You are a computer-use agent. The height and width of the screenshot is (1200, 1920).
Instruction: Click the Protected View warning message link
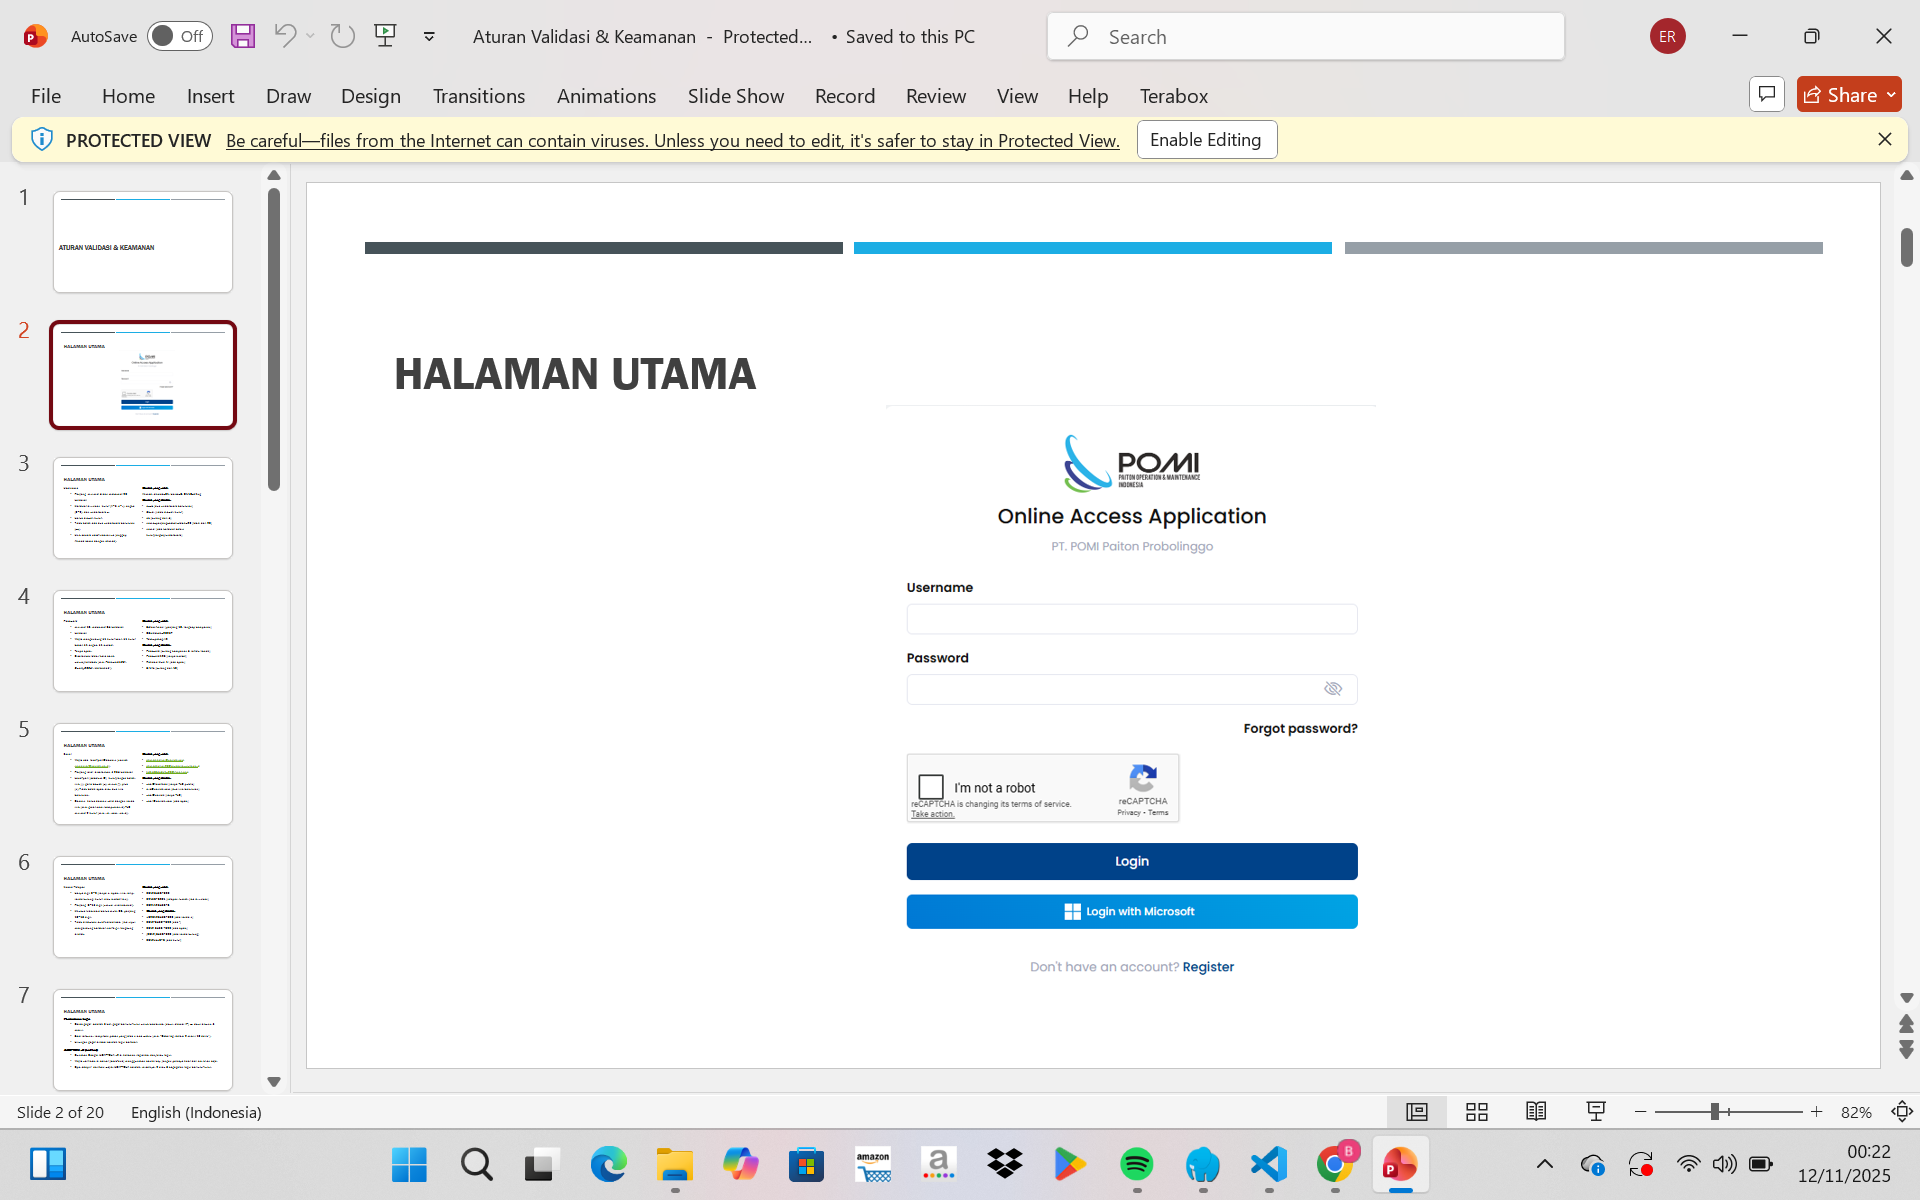(x=672, y=140)
